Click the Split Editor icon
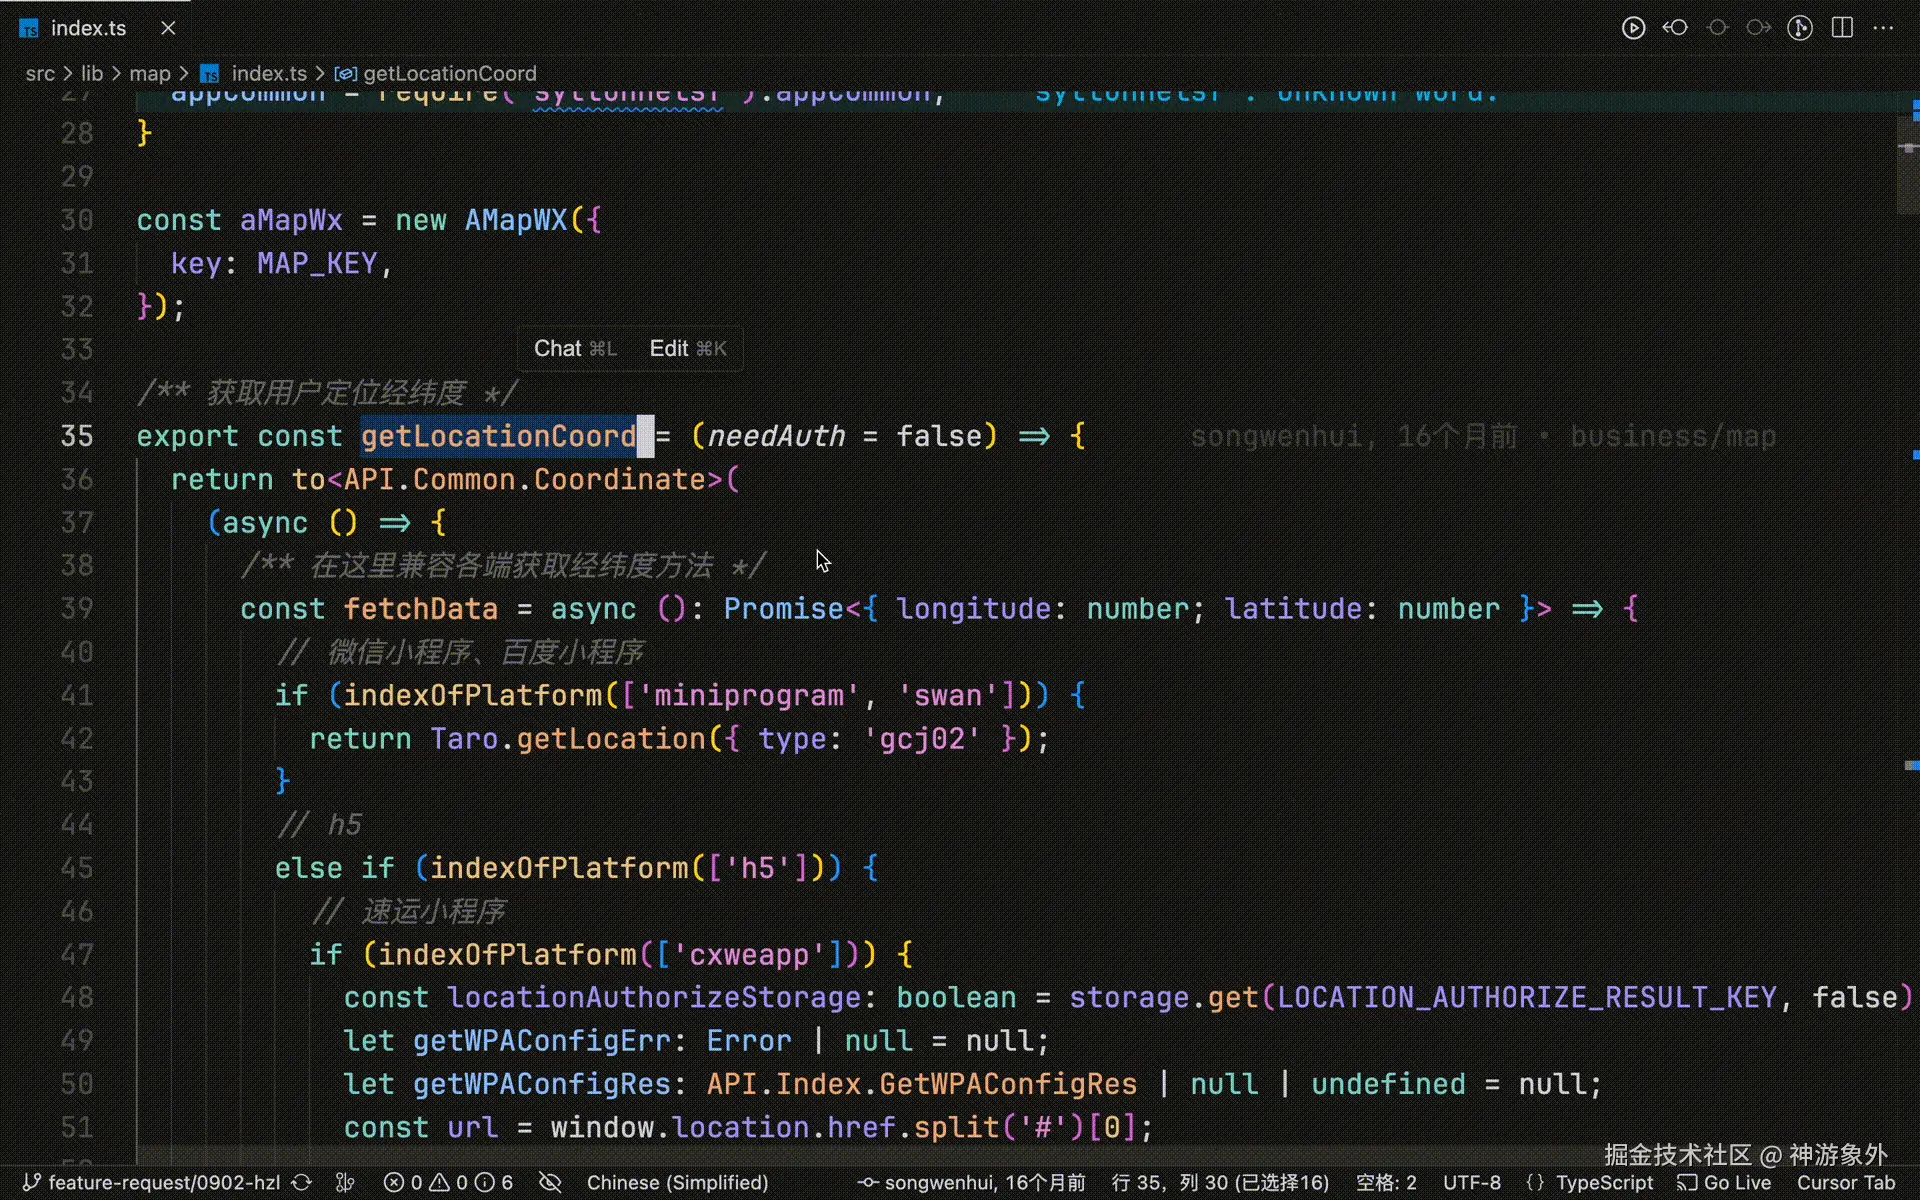 click(x=1842, y=28)
